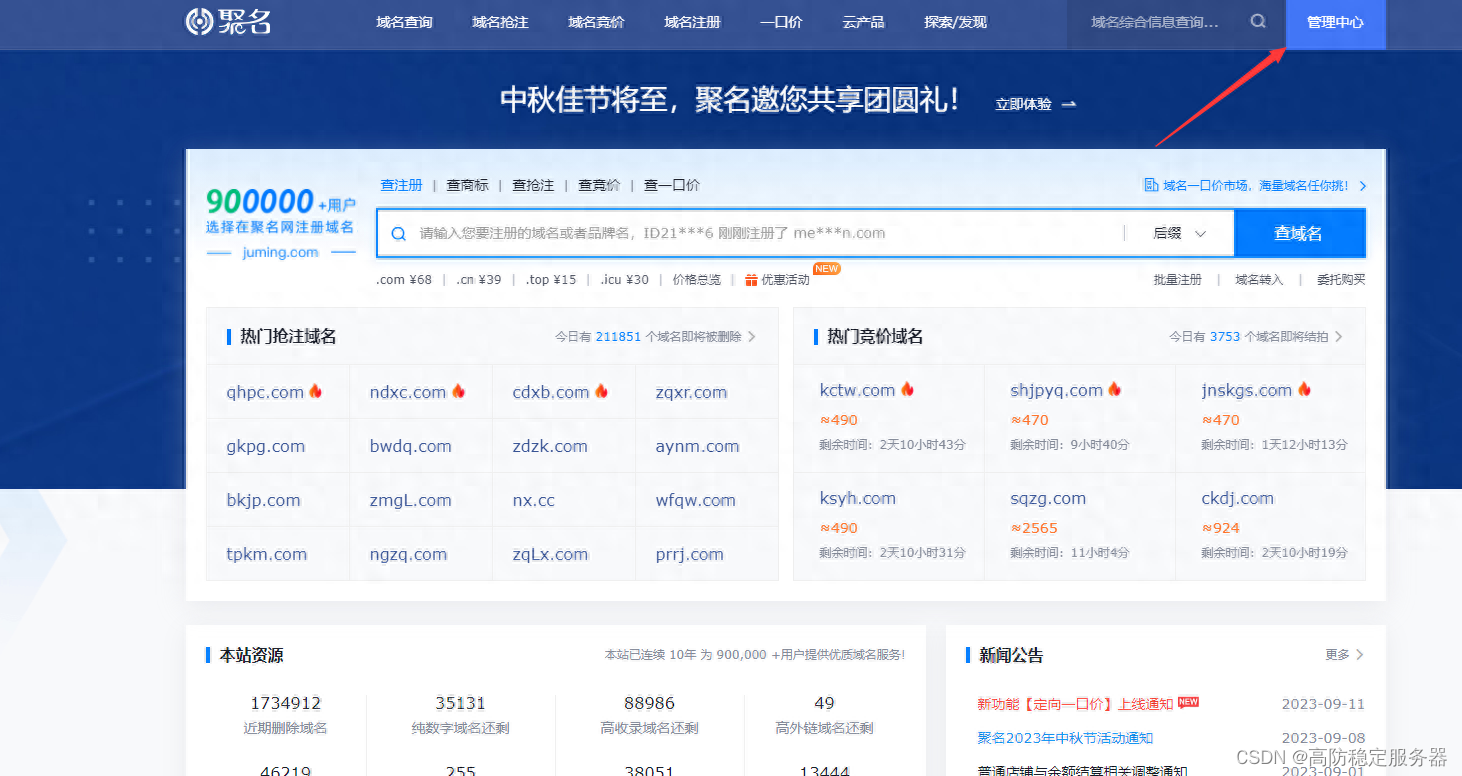Click the flame icon next to qhpc.com
1462x776 pixels.
pos(315,391)
